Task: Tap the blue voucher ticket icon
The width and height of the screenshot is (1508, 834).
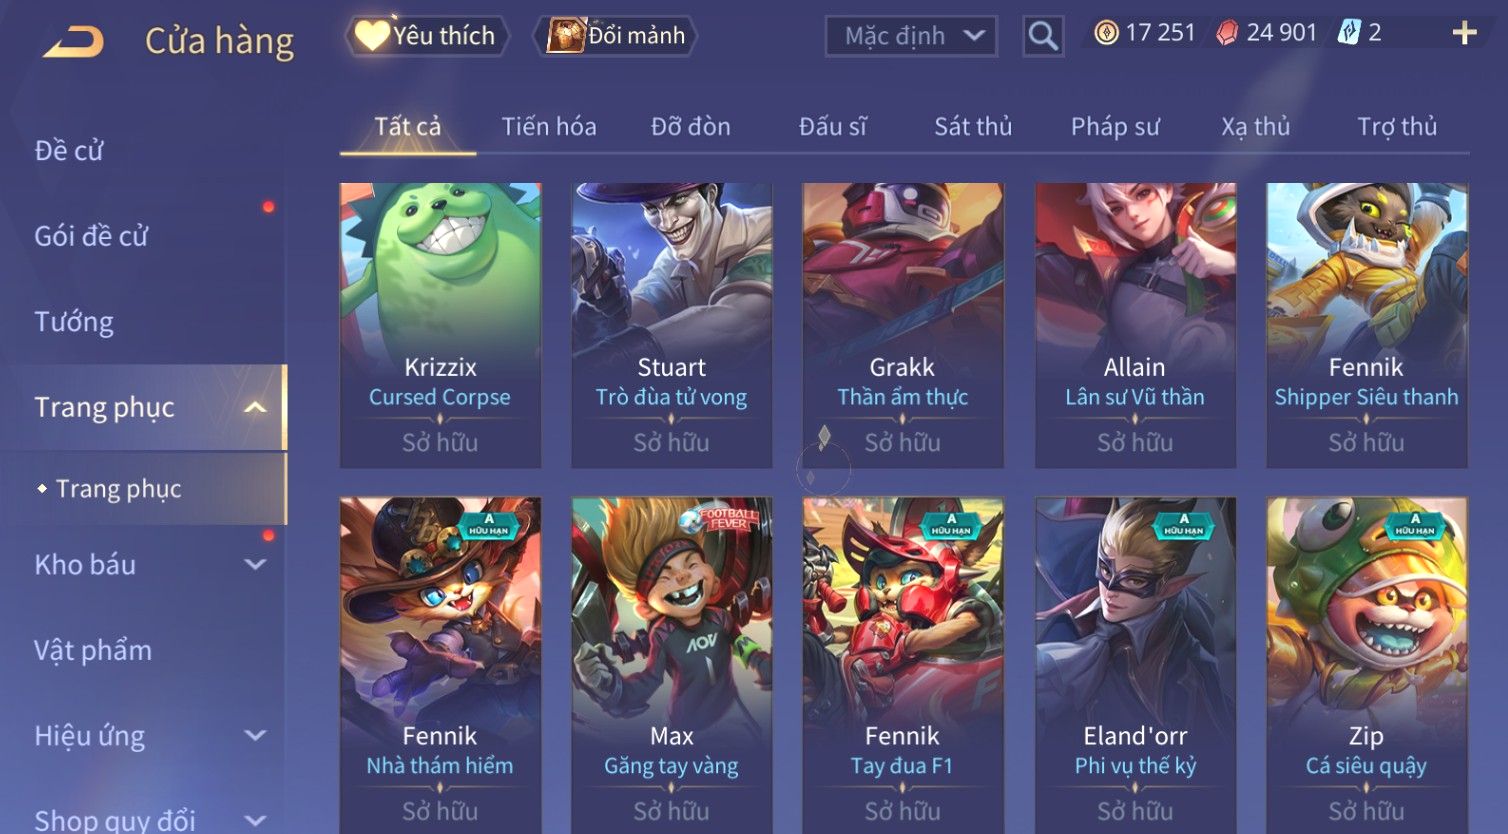Action: tap(1349, 33)
